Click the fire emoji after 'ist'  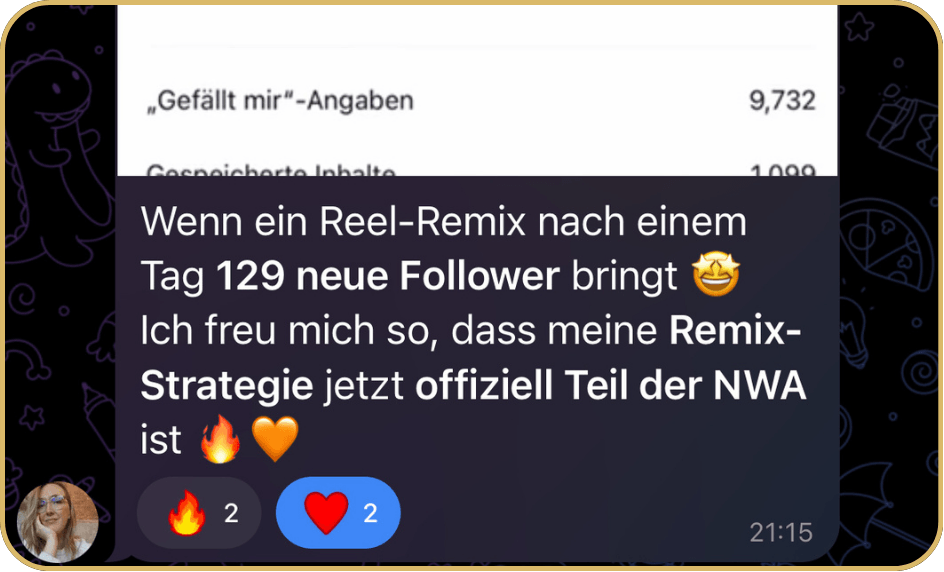[x=220, y=439]
